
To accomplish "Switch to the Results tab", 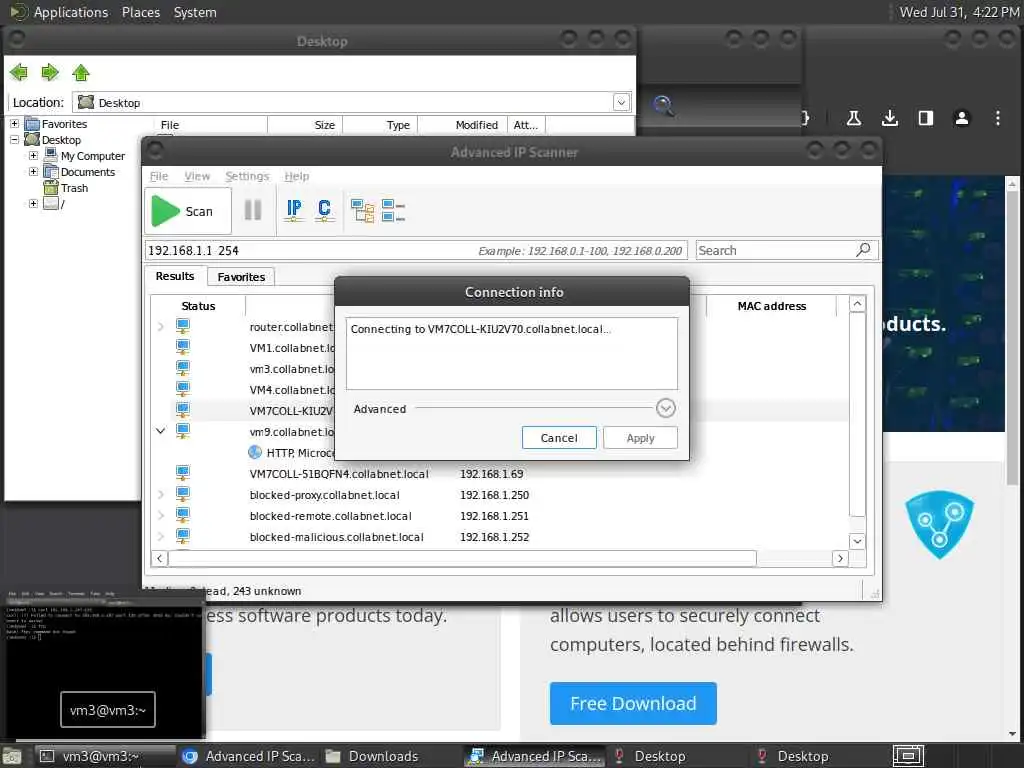I will pyautogui.click(x=174, y=276).
